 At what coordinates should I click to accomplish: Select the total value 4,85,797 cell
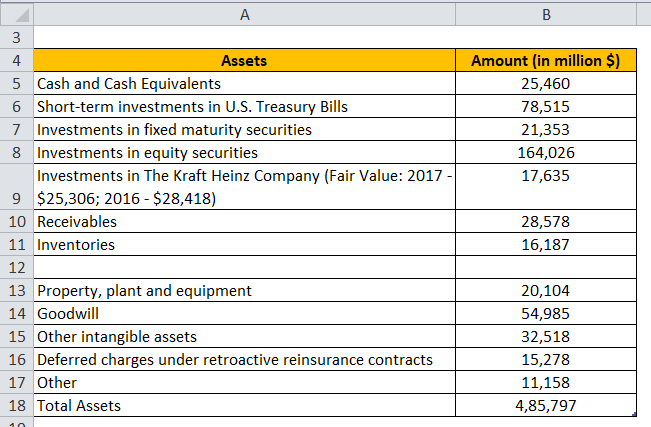546,405
